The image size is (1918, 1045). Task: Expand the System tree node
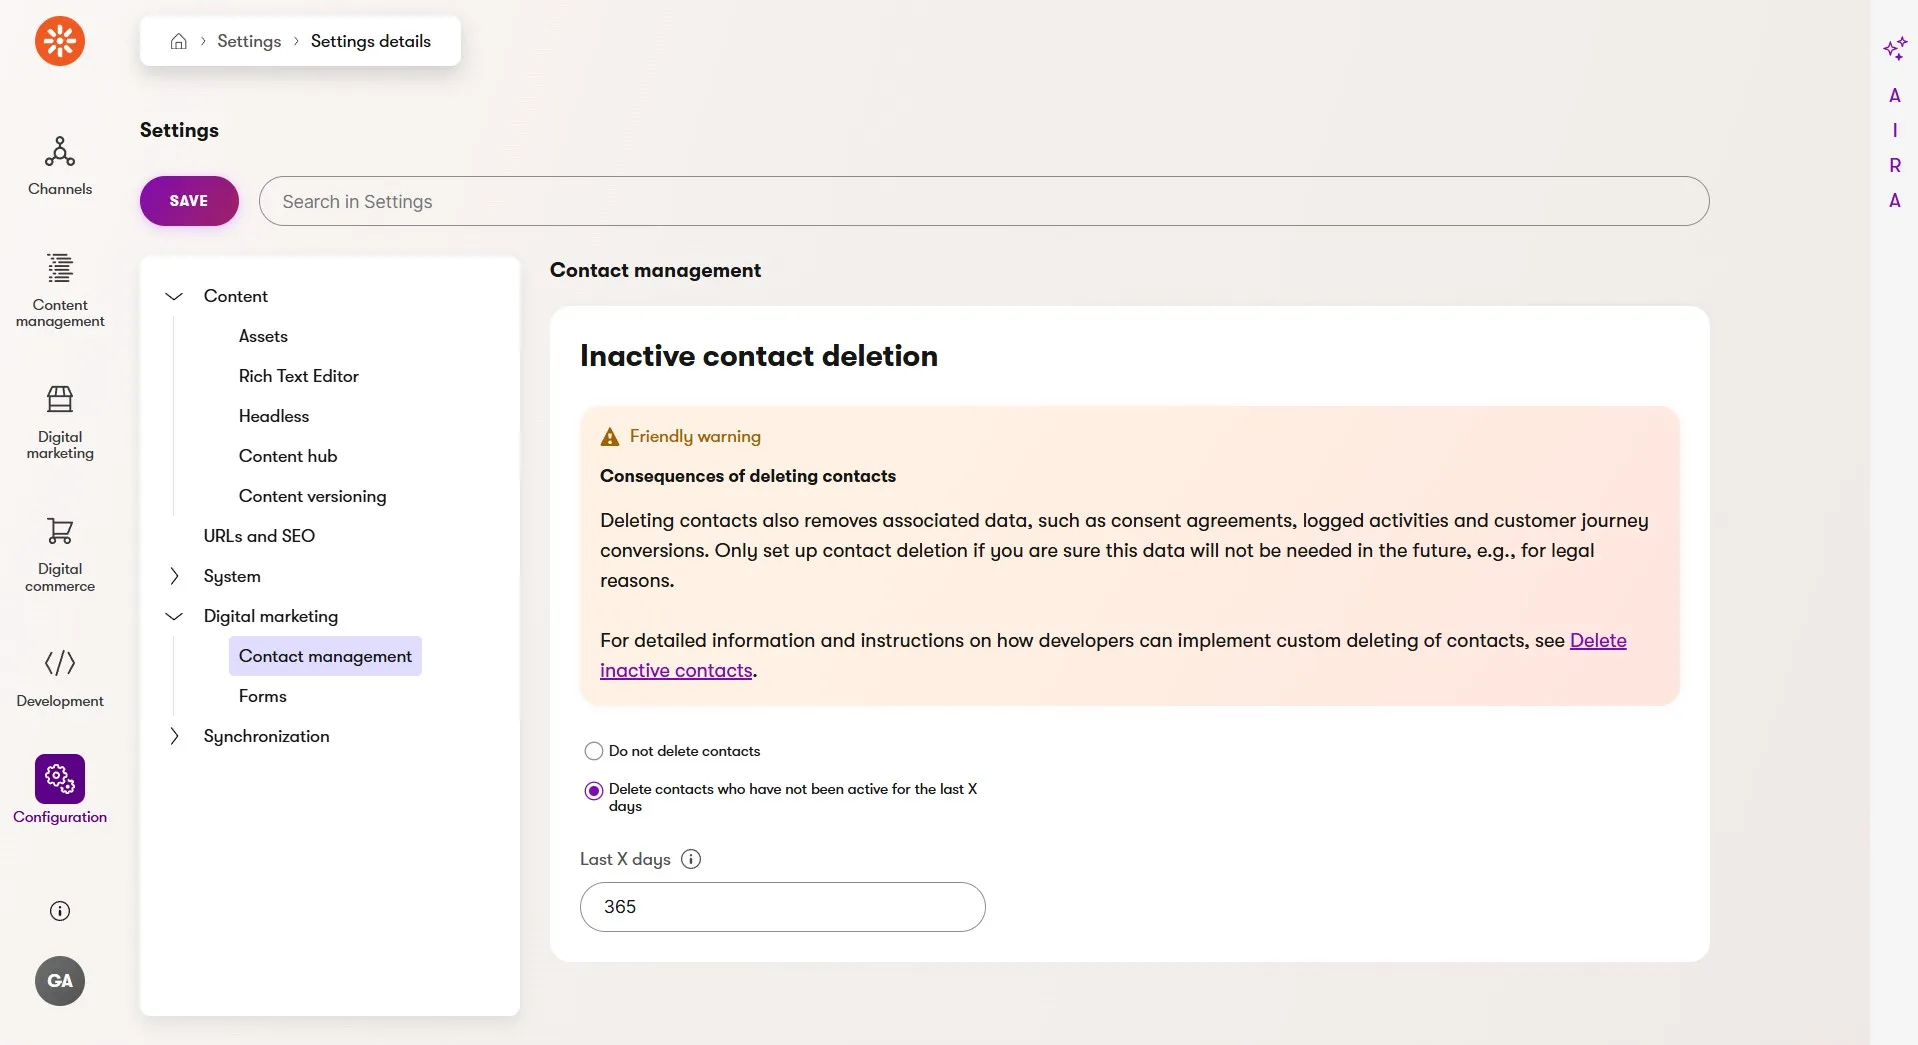174,576
